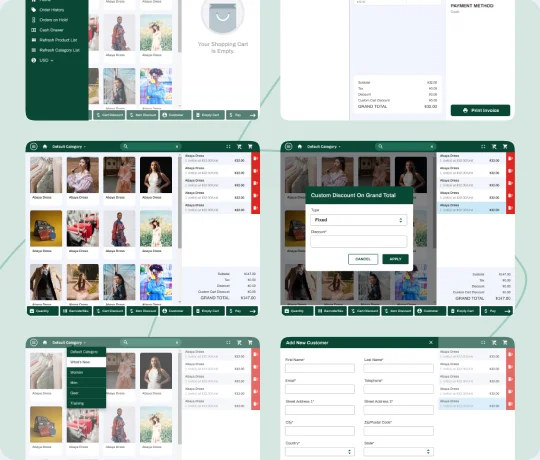Click hamburger menu icon on the discount dialog screen
The width and height of the screenshot is (540, 460).
(289, 147)
